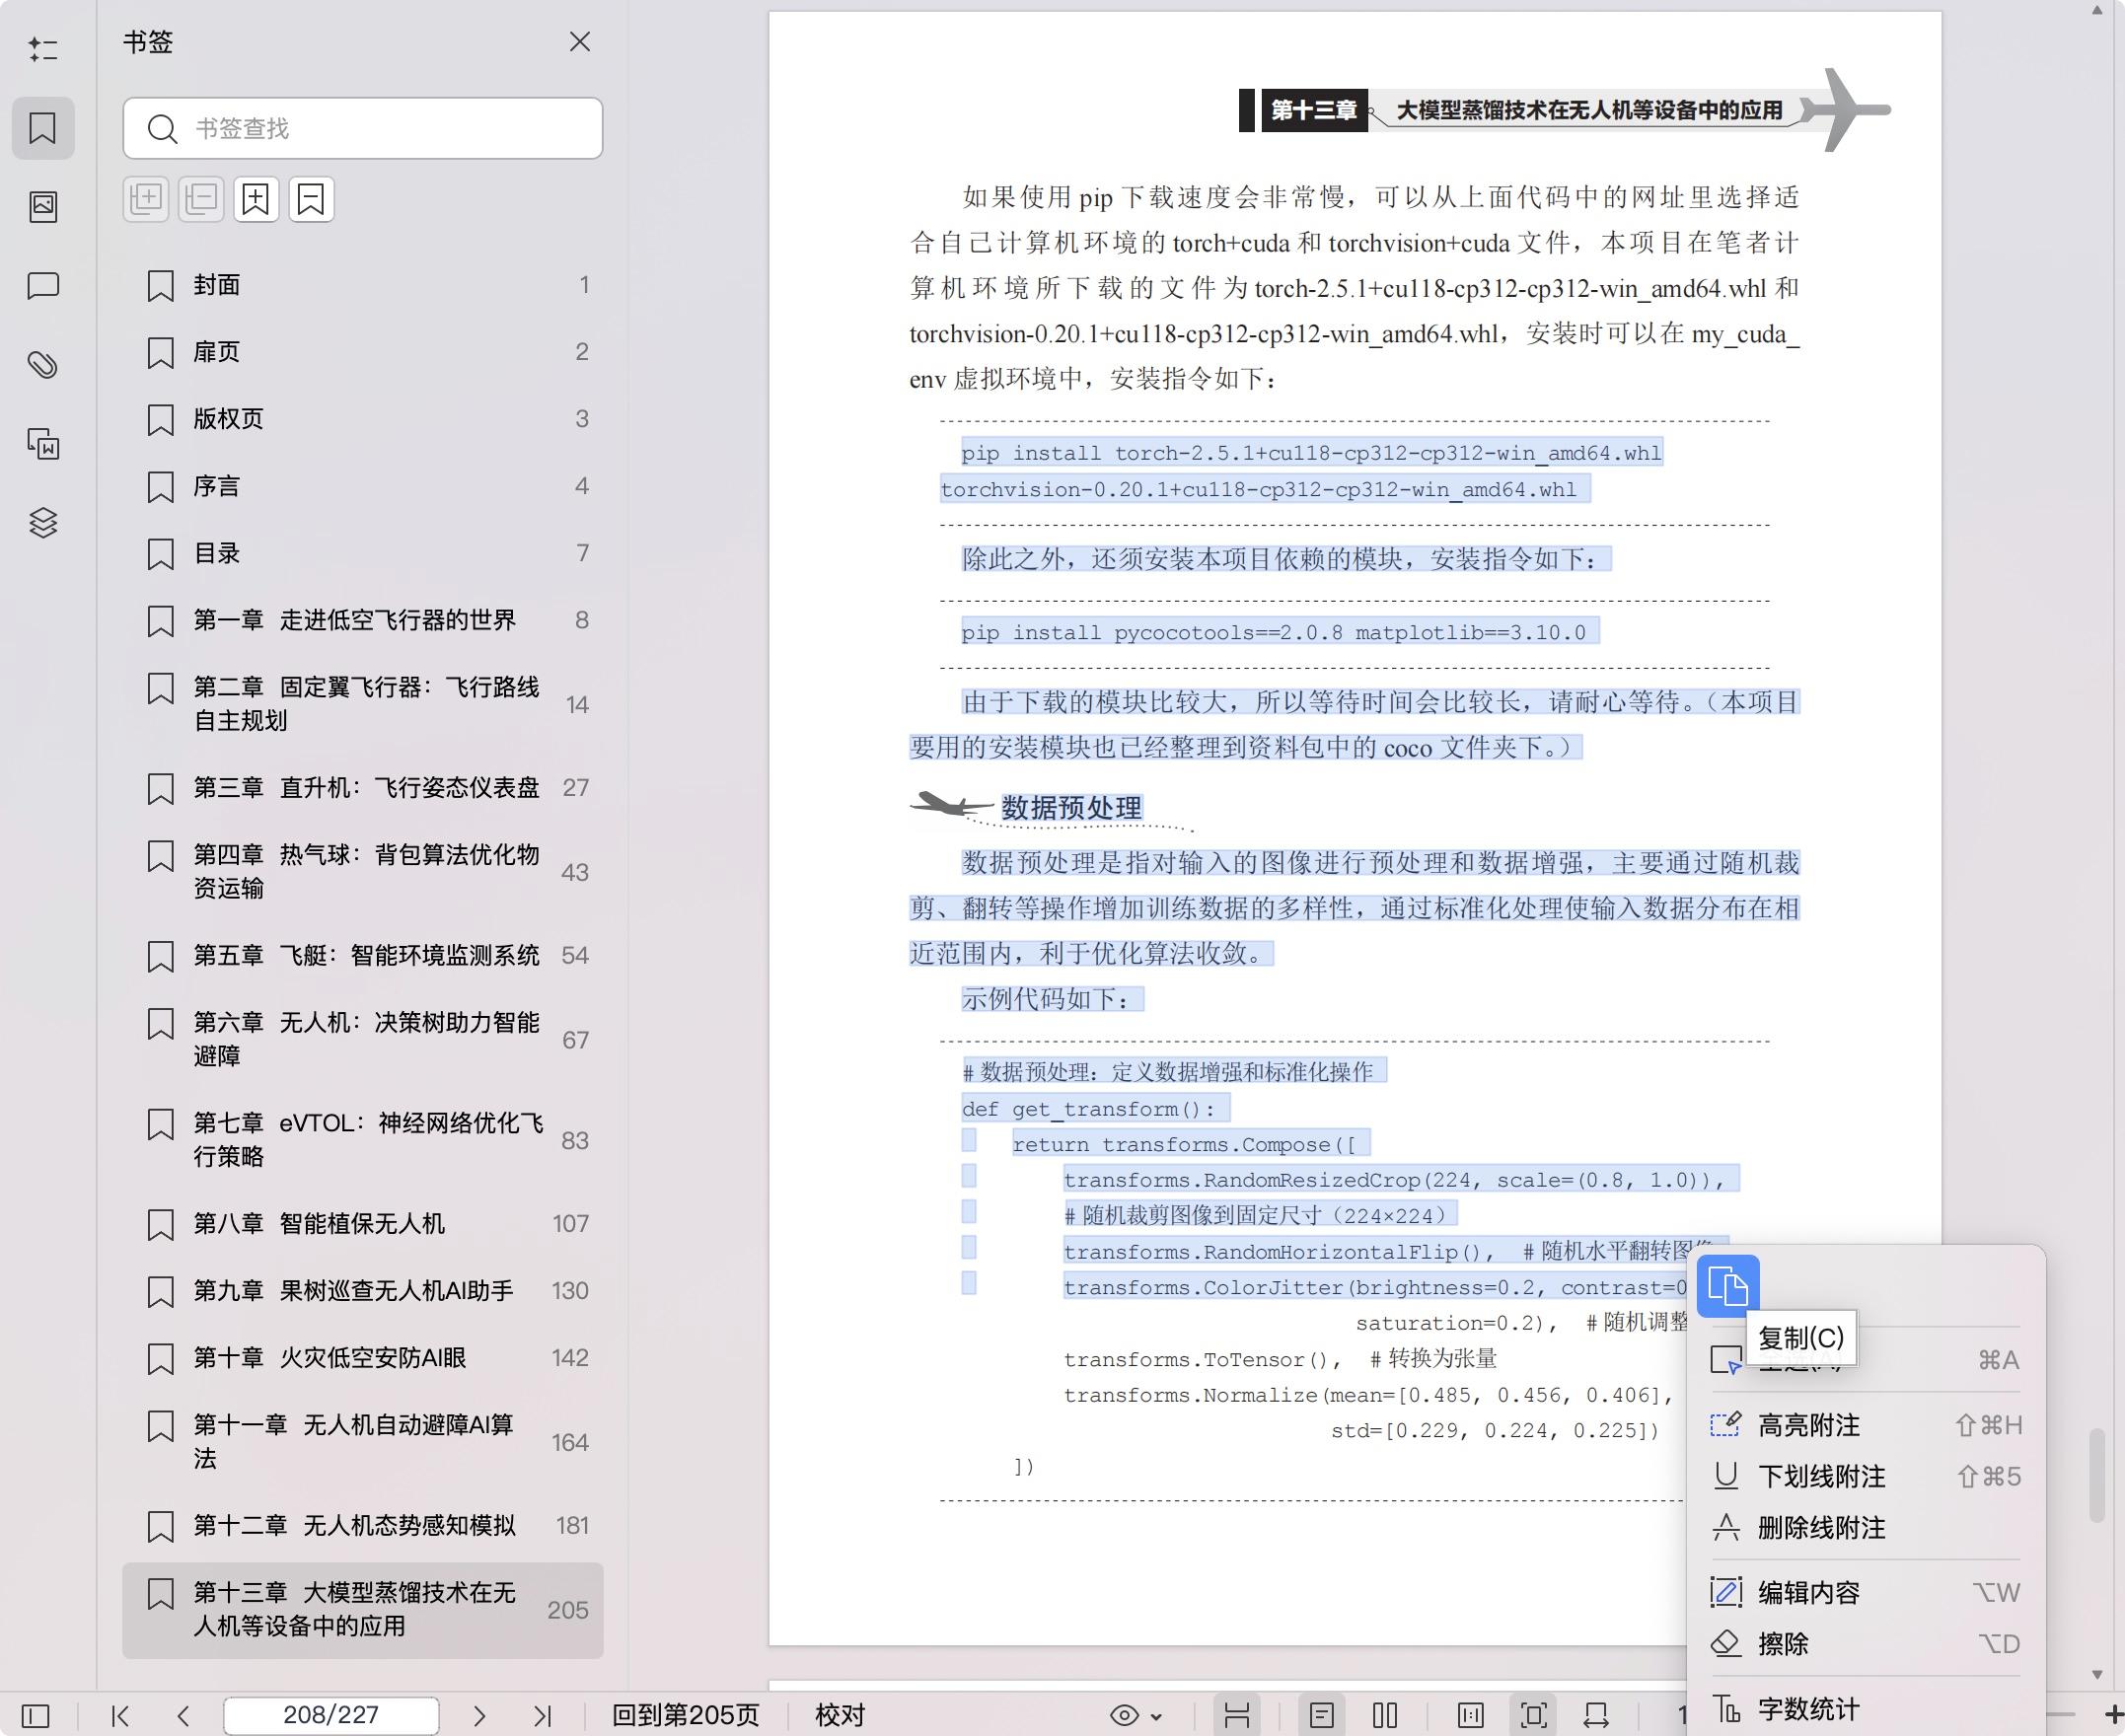Go to next page arrow
The image size is (2125, 1736).
click(479, 1716)
